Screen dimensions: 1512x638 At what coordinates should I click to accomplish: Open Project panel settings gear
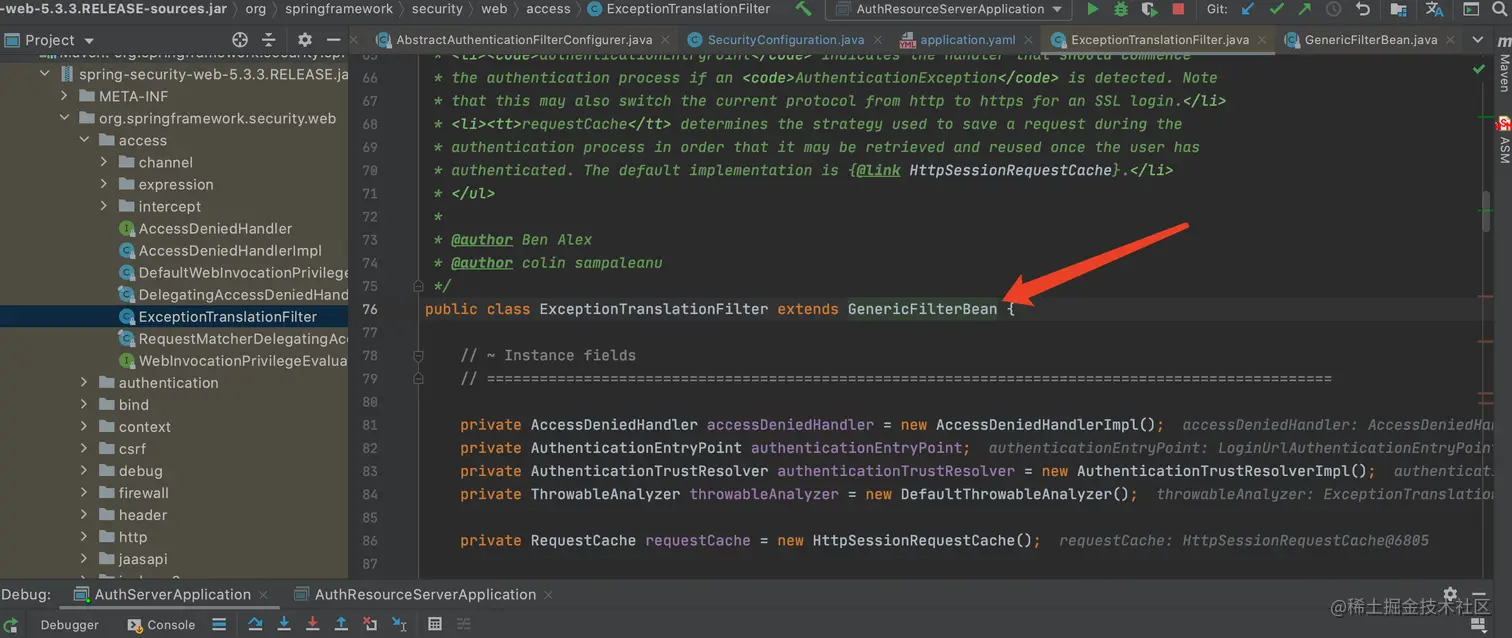(305, 40)
